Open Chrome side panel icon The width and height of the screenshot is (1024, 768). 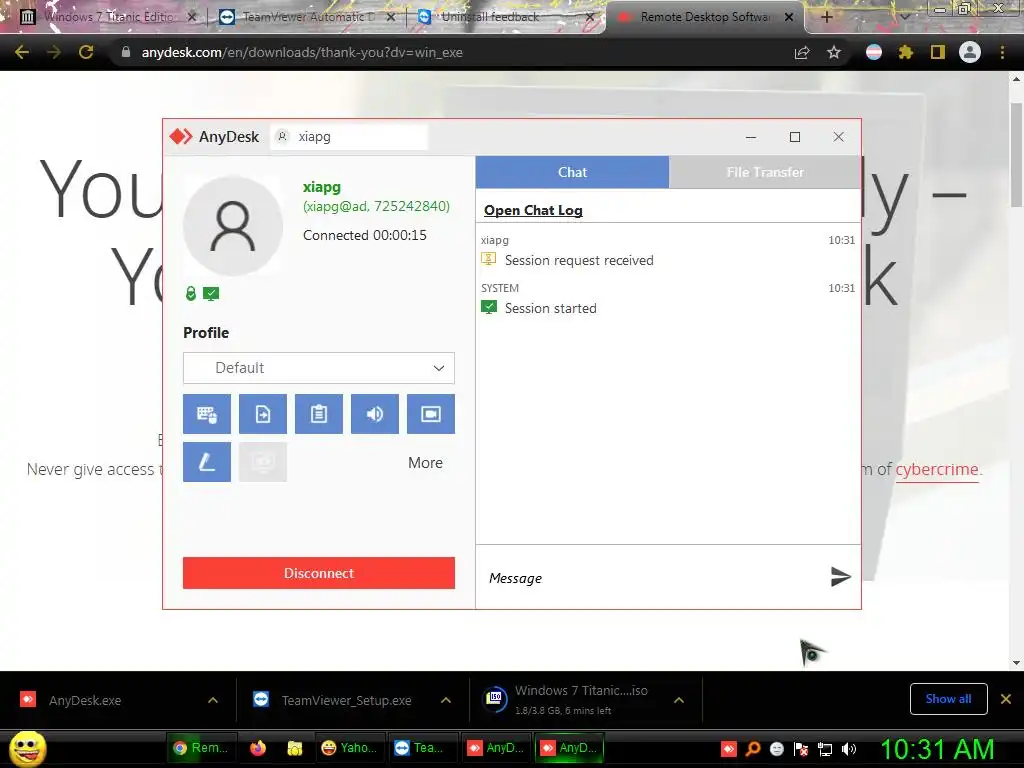point(938,52)
